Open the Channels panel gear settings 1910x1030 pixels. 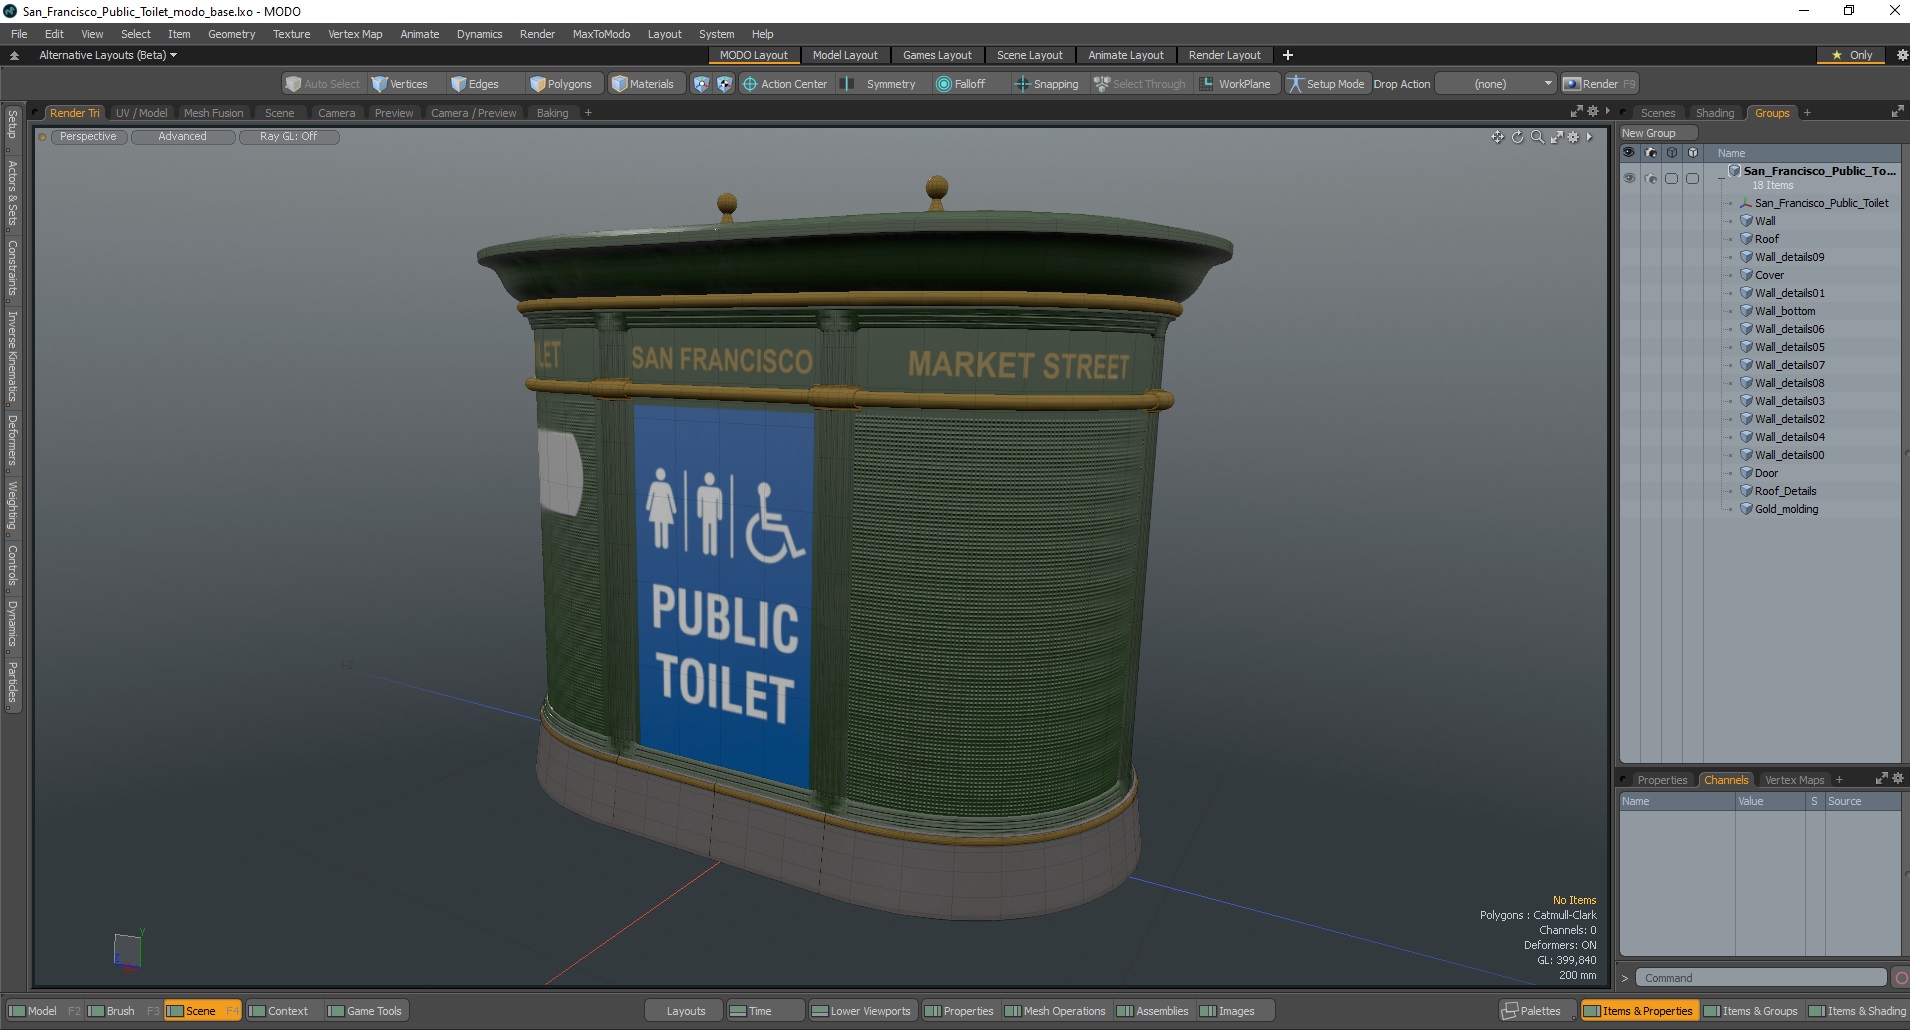coord(1898,778)
